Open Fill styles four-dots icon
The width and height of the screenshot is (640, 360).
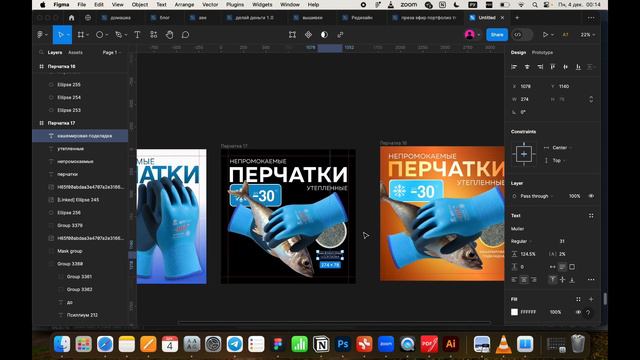click(578, 299)
